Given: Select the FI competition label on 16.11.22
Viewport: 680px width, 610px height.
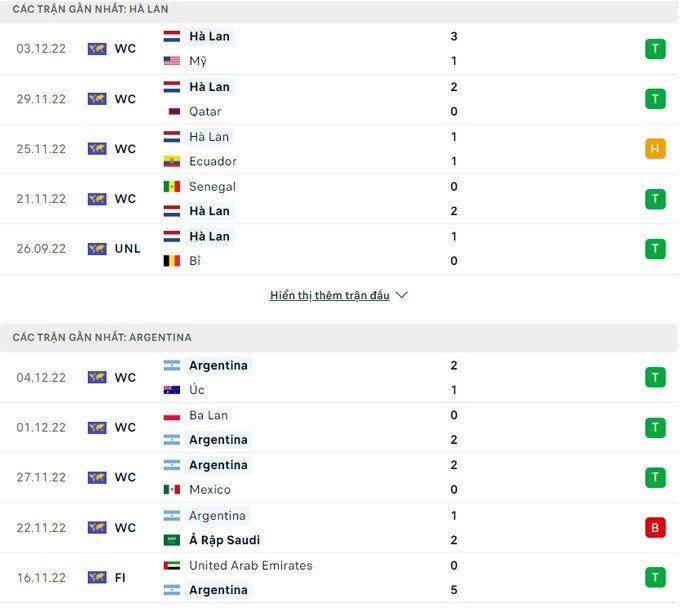Looking at the screenshot, I should click(121, 577).
